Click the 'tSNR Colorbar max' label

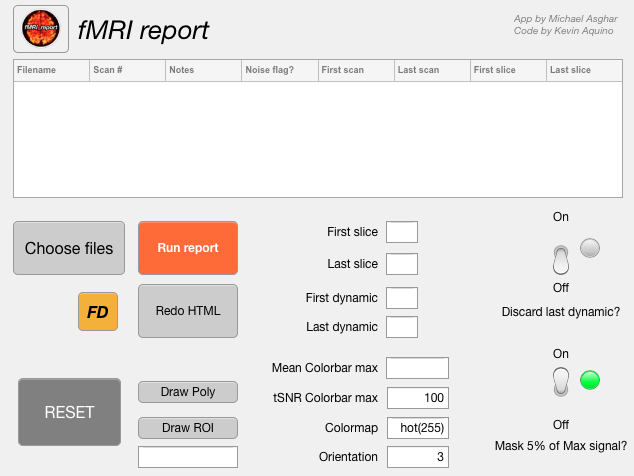click(325, 398)
